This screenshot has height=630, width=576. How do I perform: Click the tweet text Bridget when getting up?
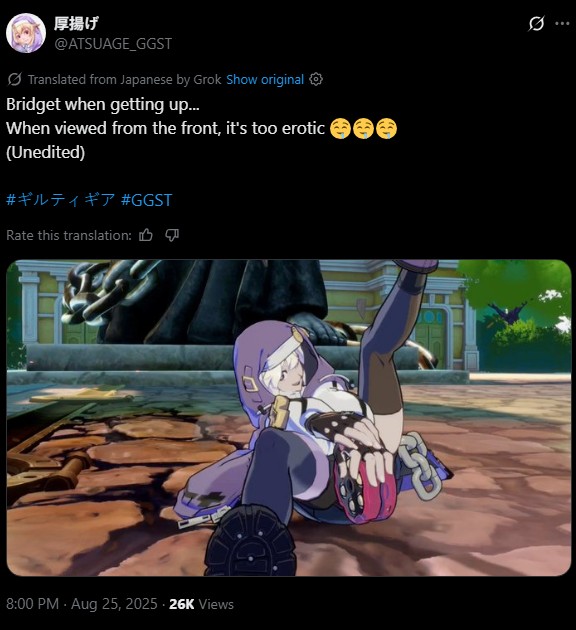(103, 104)
